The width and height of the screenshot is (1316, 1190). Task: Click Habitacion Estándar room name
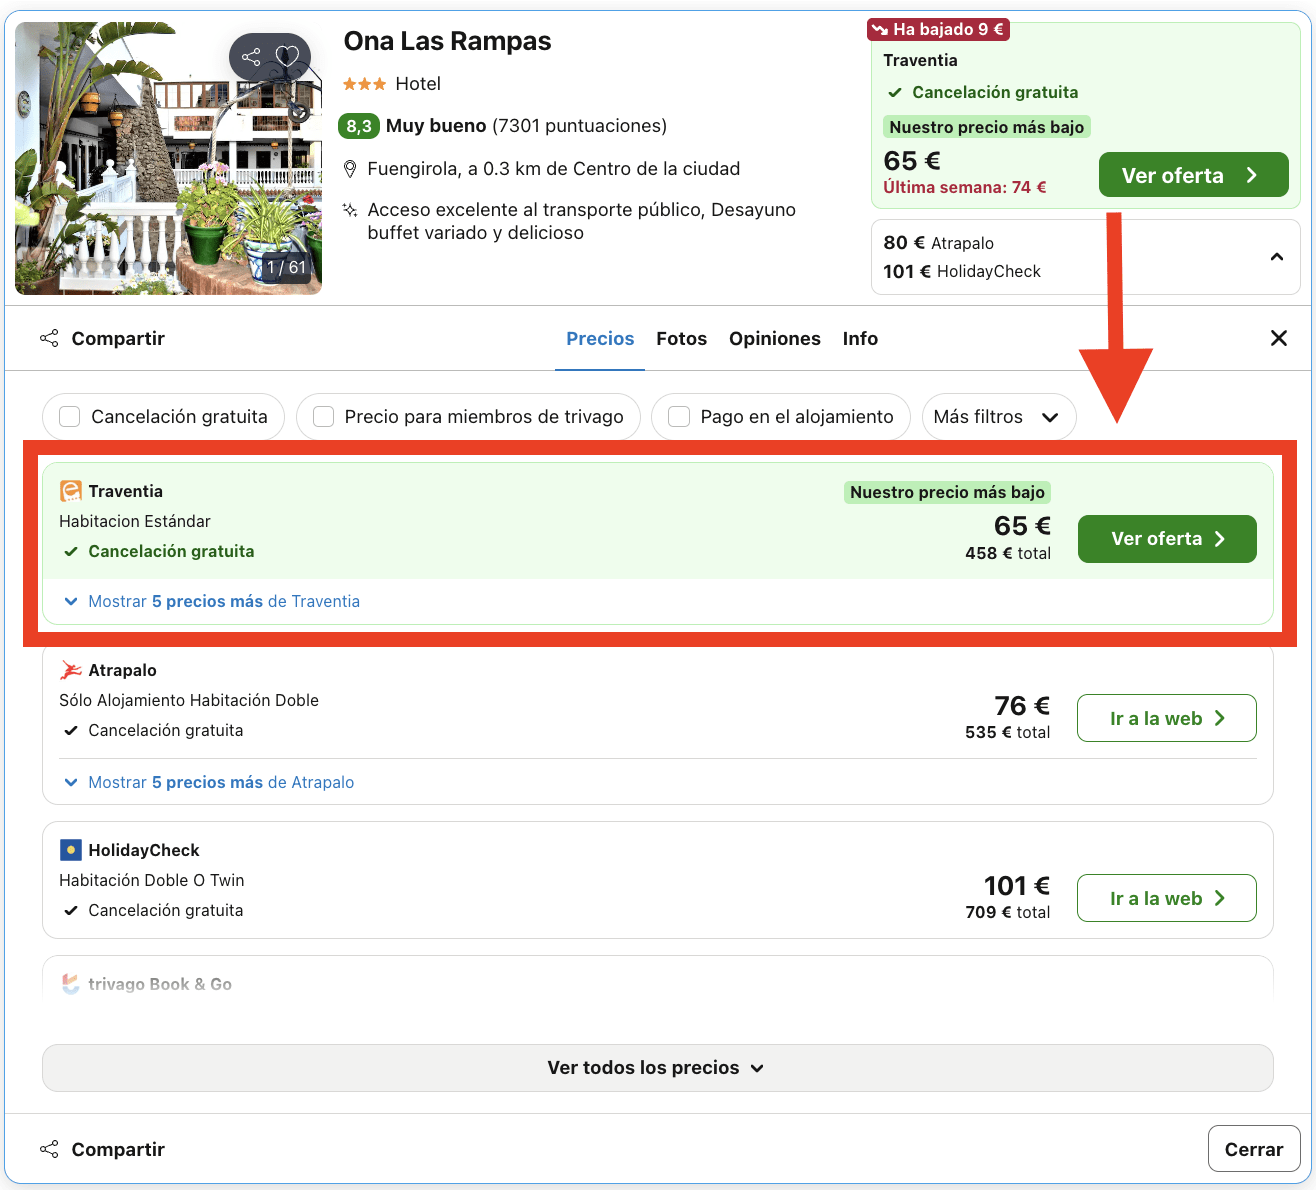click(135, 521)
